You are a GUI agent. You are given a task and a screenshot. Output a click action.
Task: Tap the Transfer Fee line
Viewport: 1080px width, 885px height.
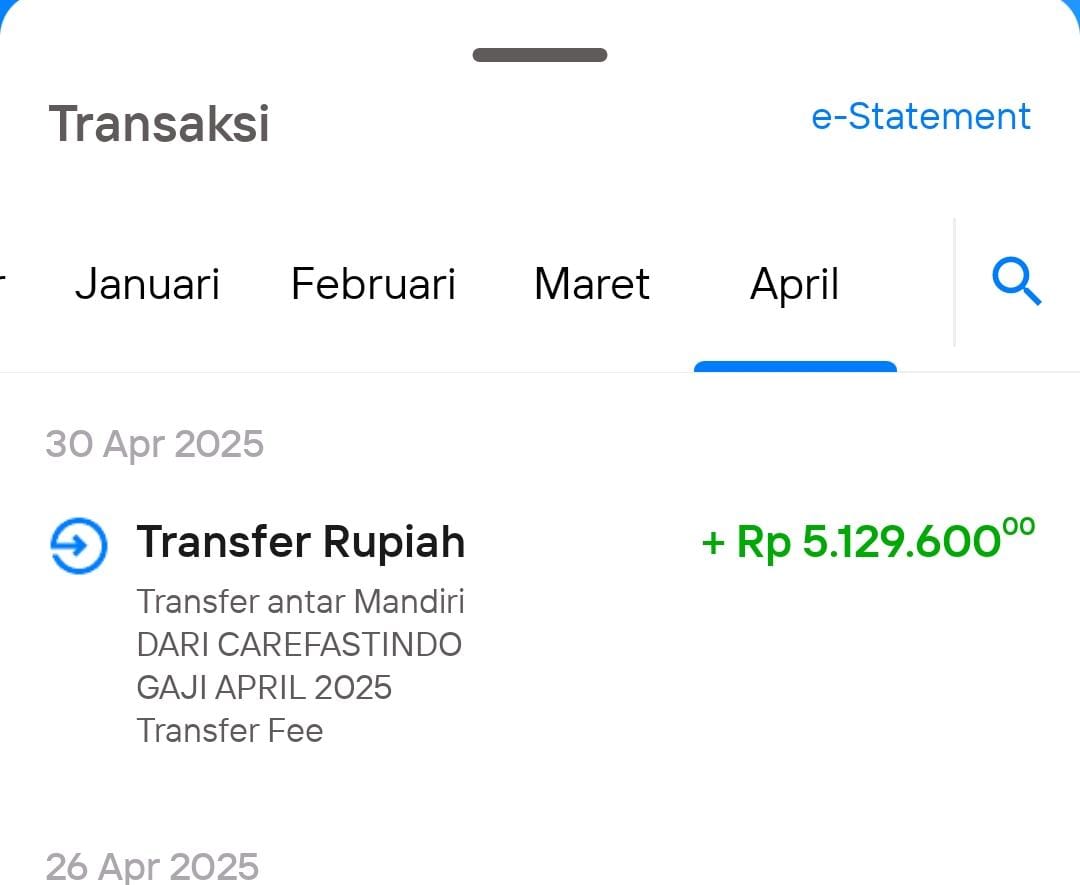click(x=229, y=731)
